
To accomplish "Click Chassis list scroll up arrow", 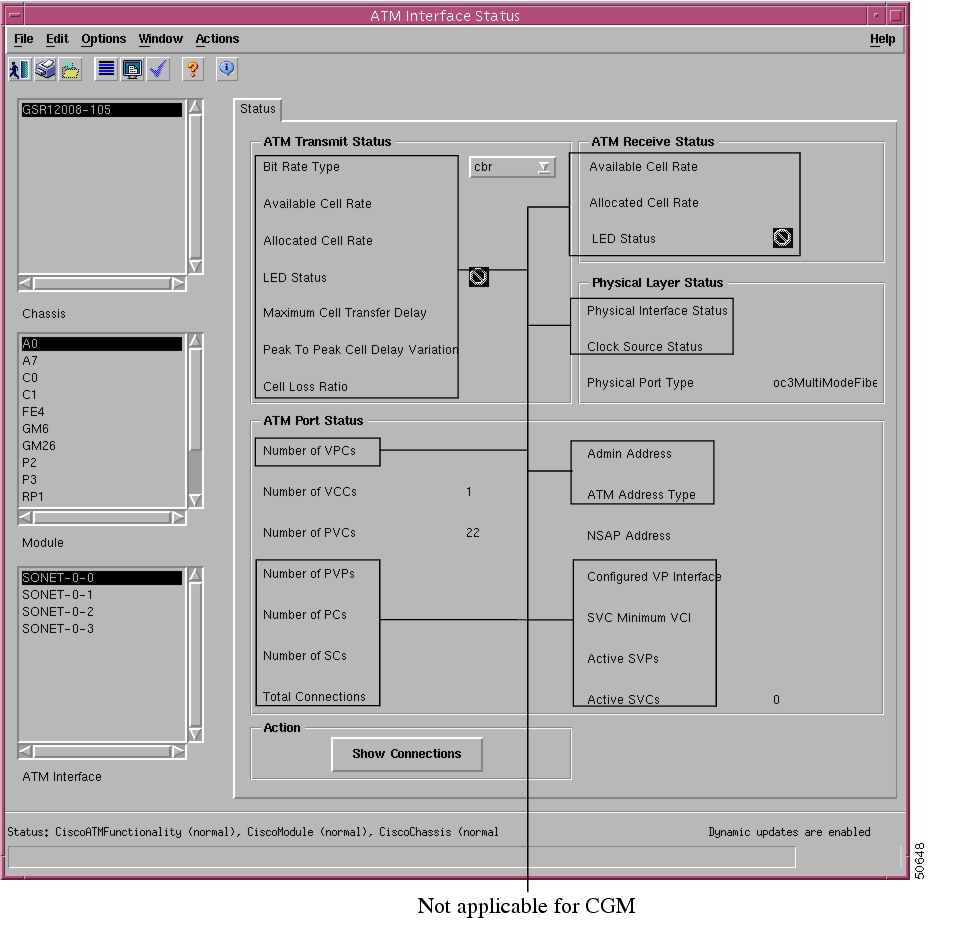I will 195,107.
